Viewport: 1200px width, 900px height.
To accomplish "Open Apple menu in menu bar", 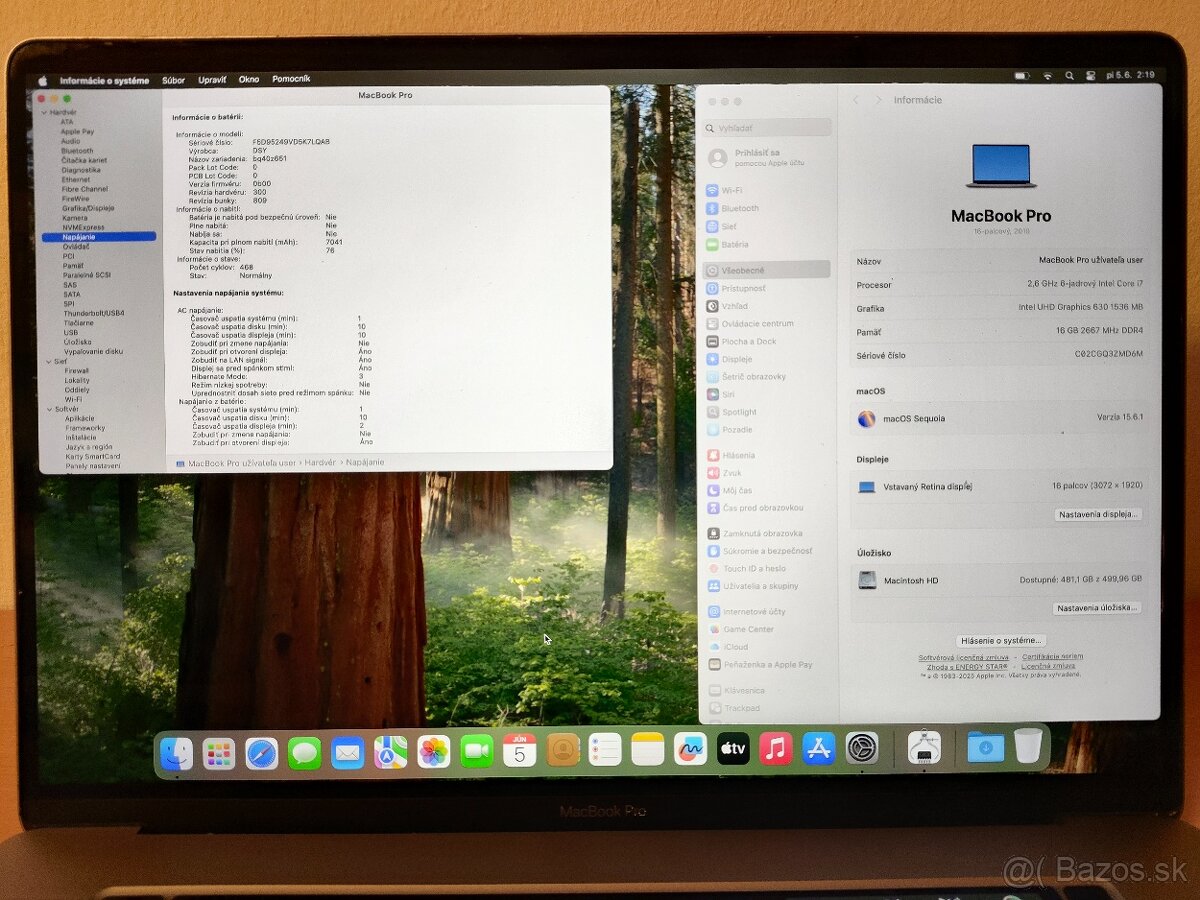I will click(x=43, y=80).
